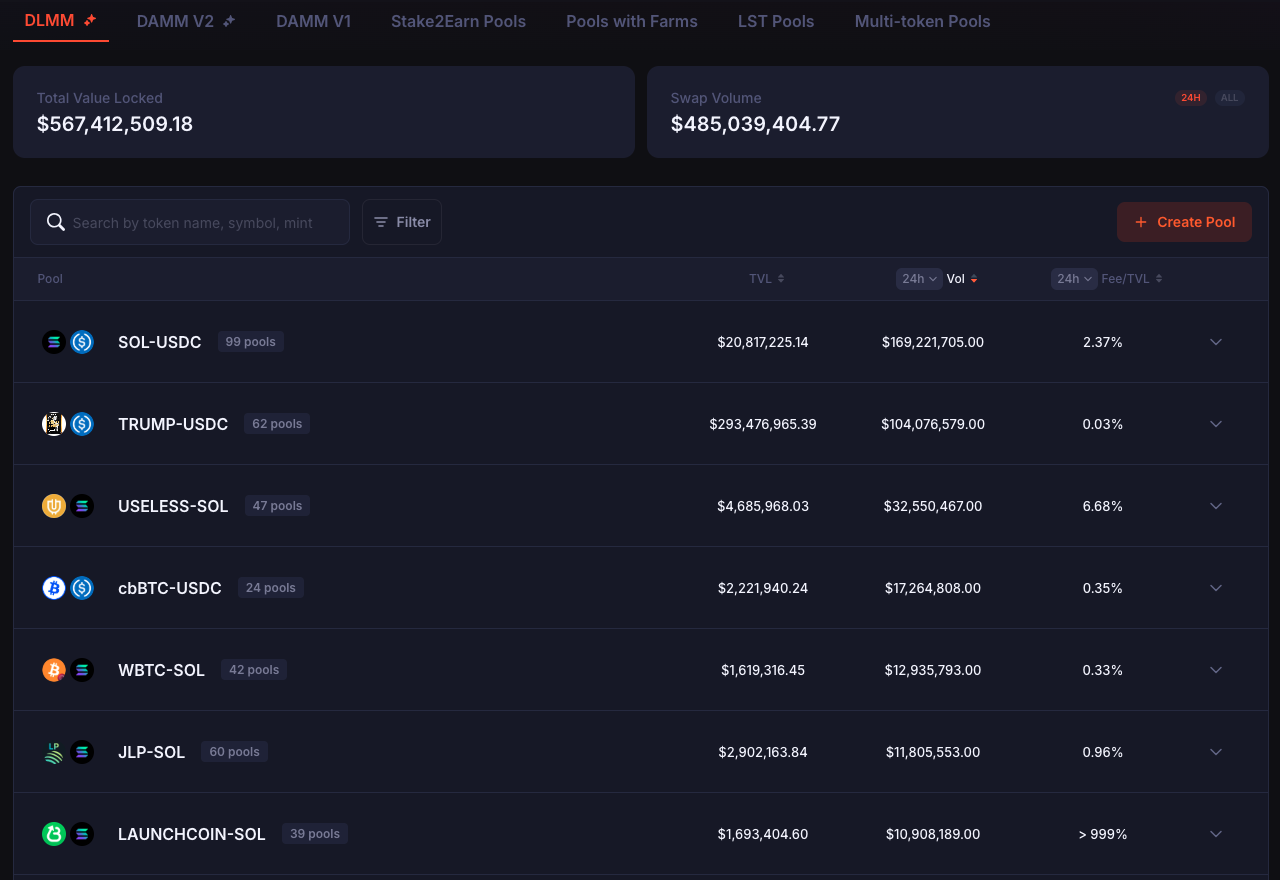The width and height of the screenshot is (1280, 880).
Task: Expand the USELESS-SOL pool group
Action: pos(1216,506)
